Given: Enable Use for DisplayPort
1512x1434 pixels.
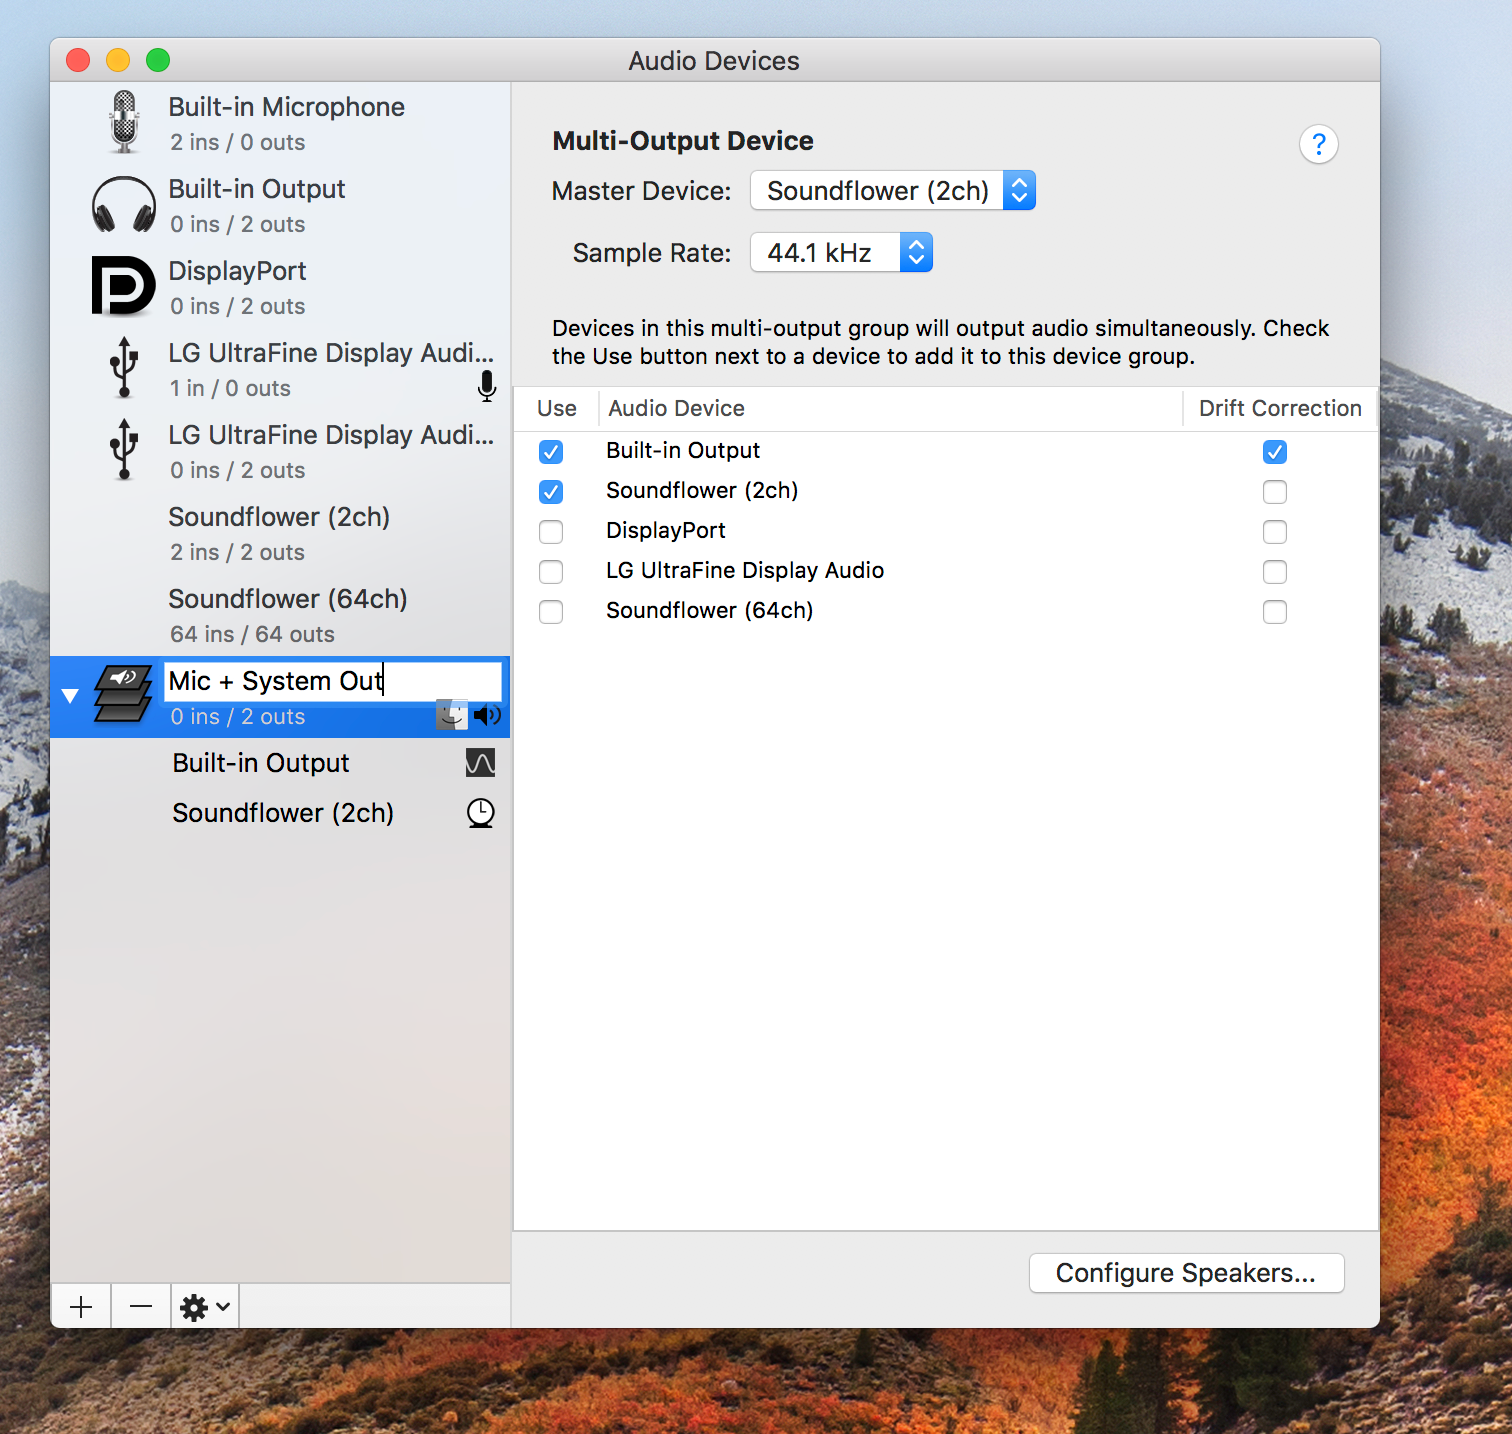Looking at the screenshot, I should click(551, 532).
